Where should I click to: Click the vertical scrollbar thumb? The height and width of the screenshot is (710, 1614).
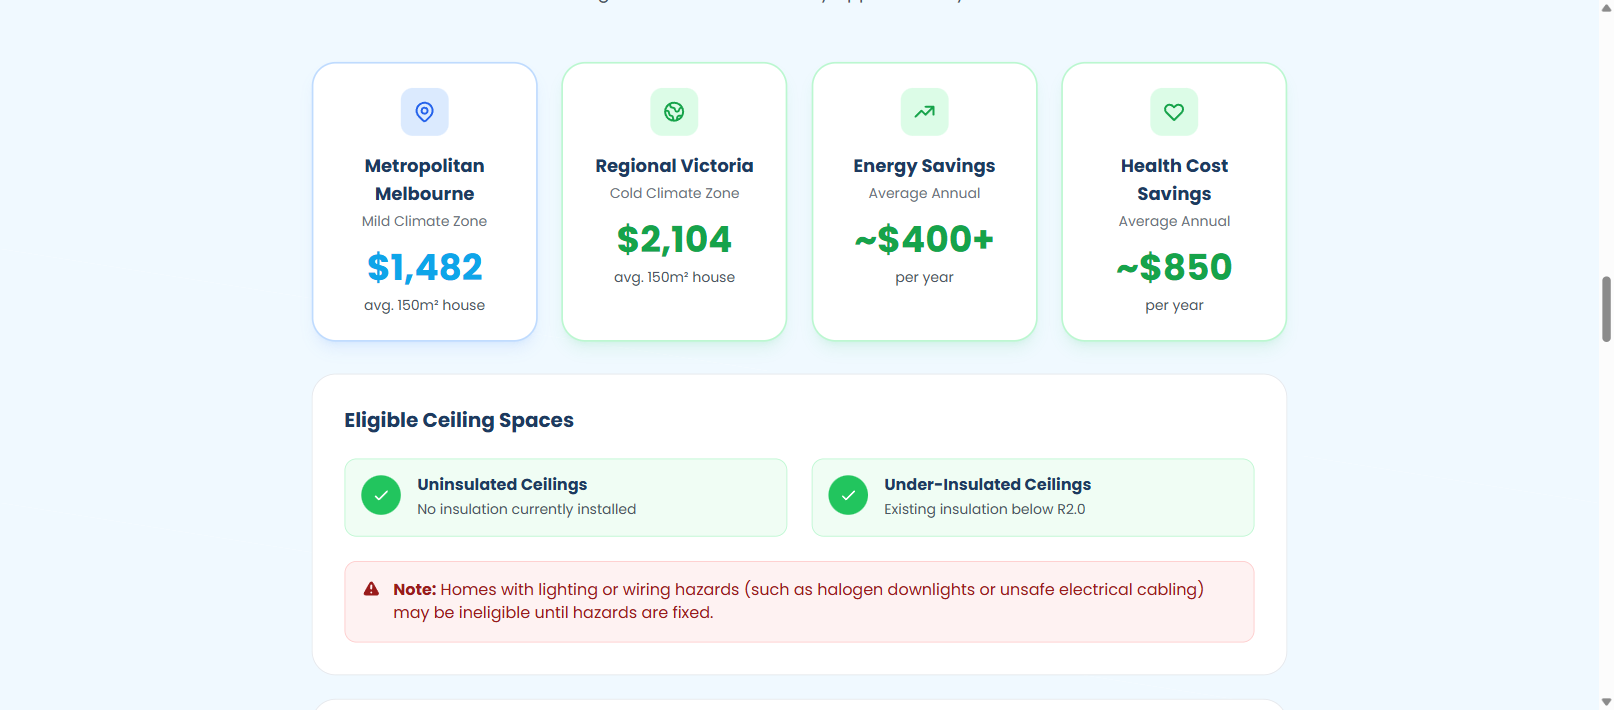(1606, 310)
